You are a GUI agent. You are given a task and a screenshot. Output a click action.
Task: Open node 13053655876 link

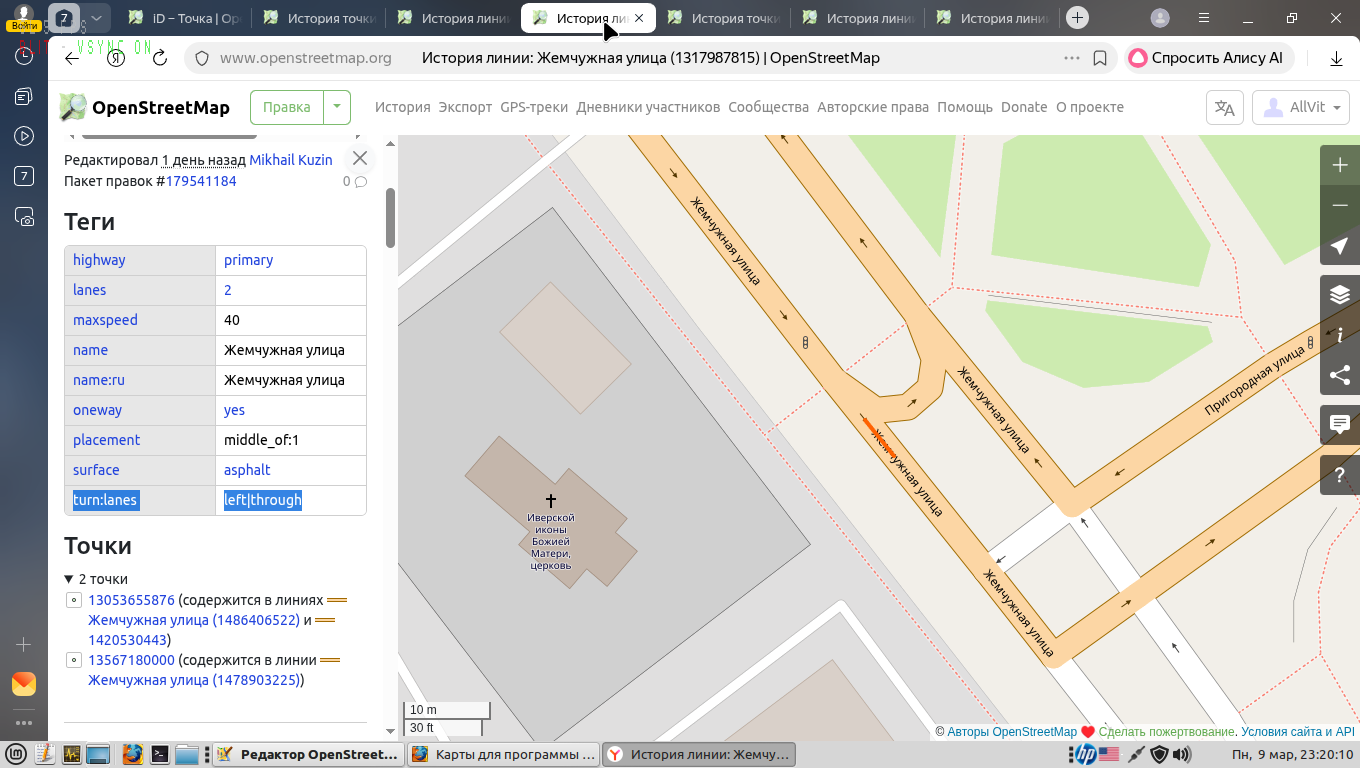click(x=131, y=600)
